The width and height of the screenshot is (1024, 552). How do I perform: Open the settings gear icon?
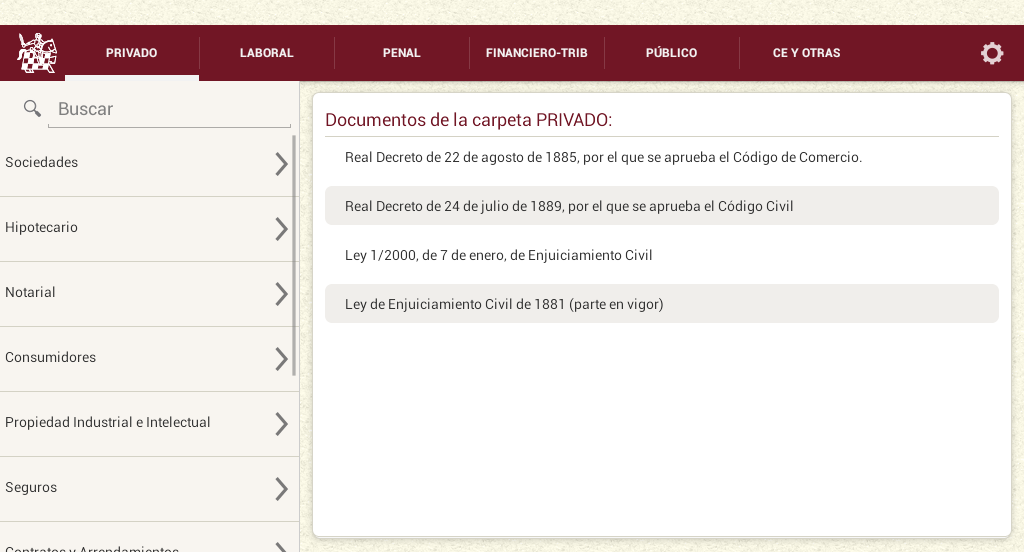click(x=991, y=53)
